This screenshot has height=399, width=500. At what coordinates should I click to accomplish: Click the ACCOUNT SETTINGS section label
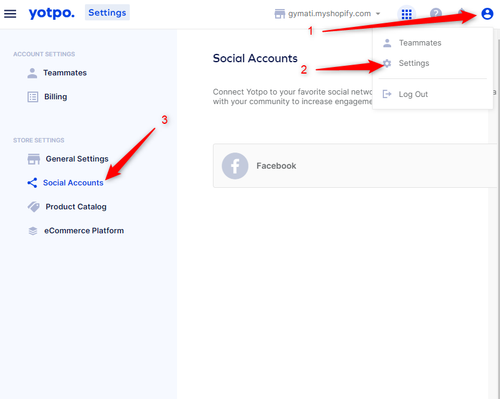44,54
